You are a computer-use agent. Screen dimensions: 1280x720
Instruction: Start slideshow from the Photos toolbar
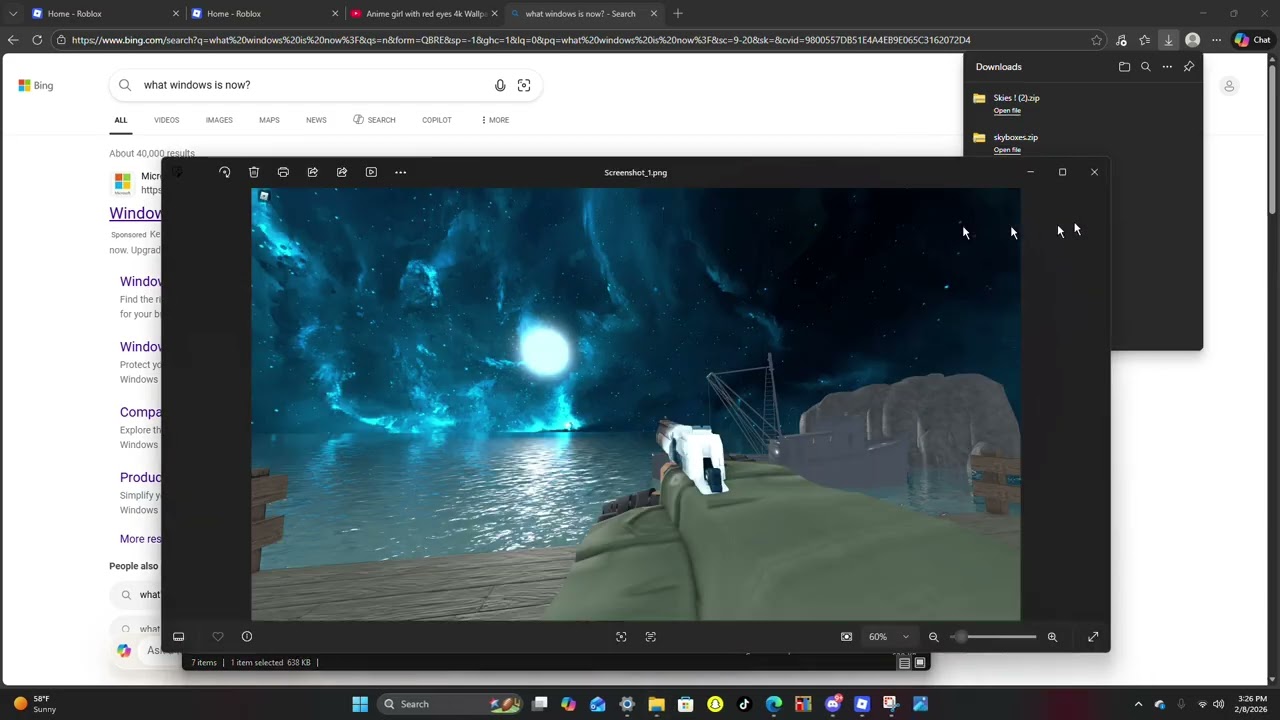coord(371,172)
